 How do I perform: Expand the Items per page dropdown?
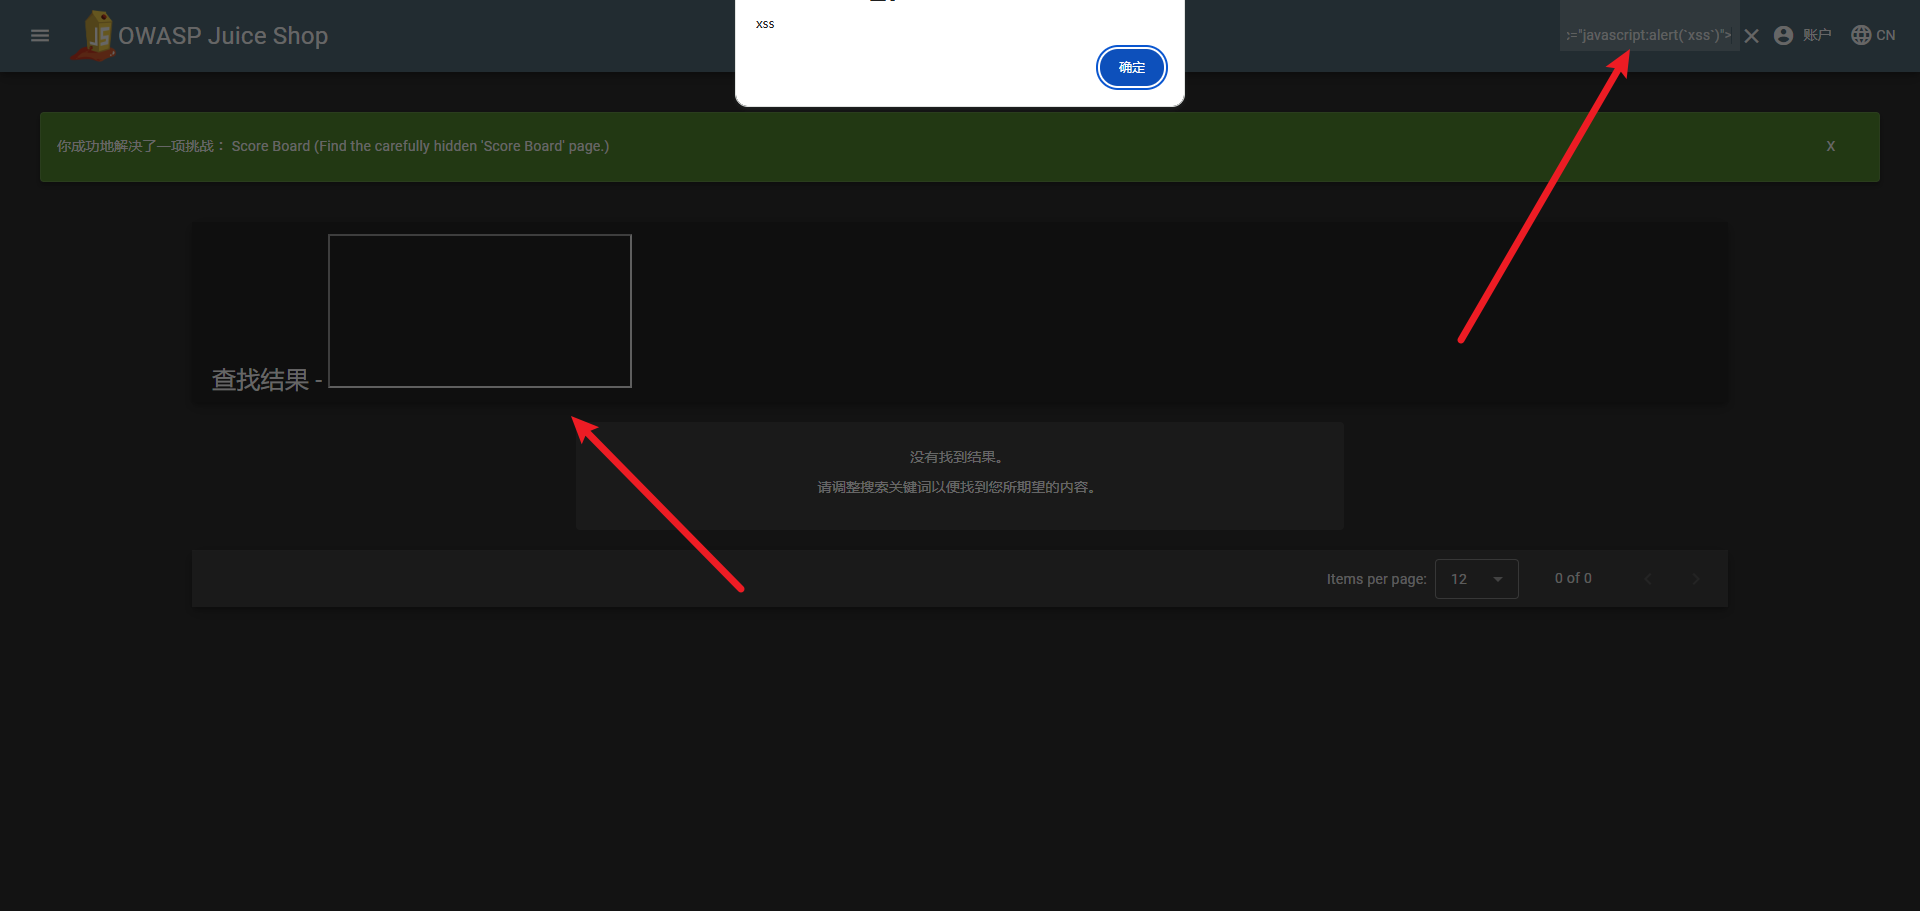point(1476,579)
